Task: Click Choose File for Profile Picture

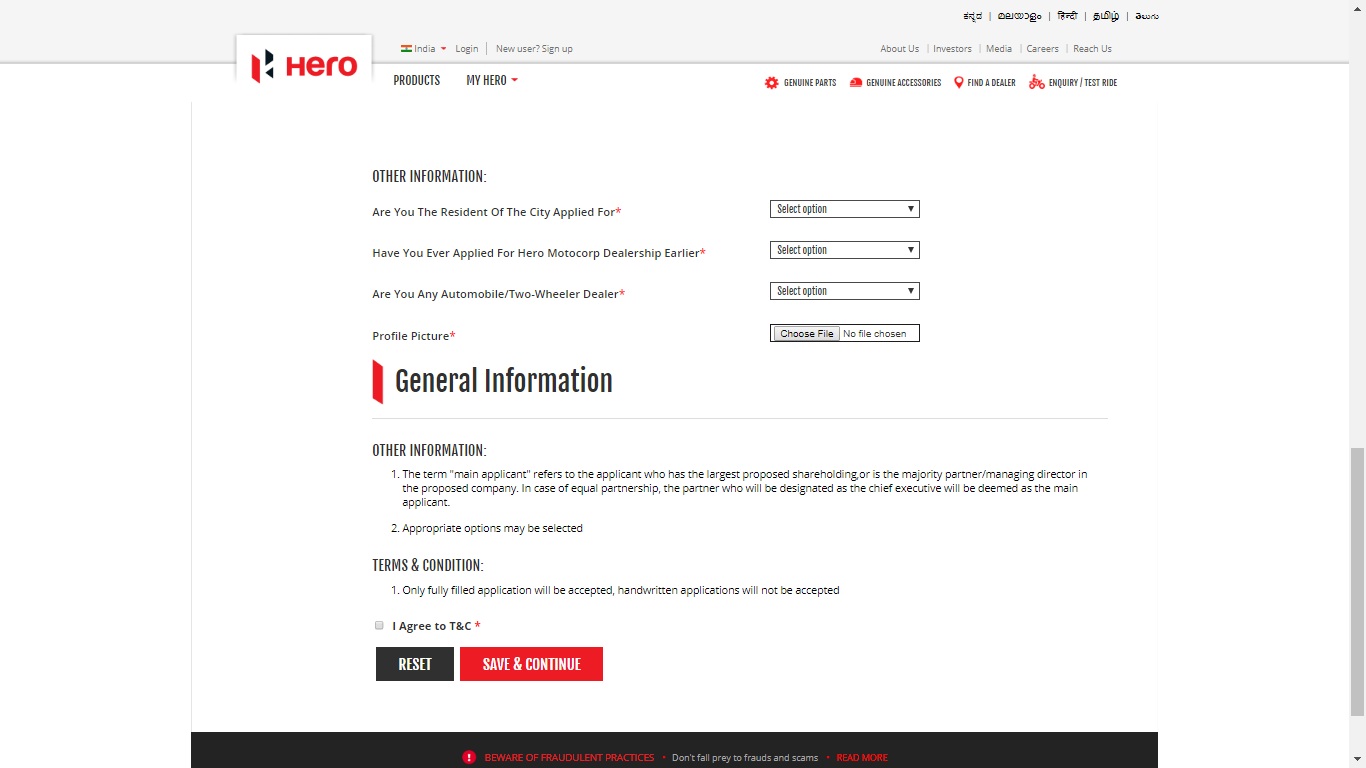Action: point(805,332)
